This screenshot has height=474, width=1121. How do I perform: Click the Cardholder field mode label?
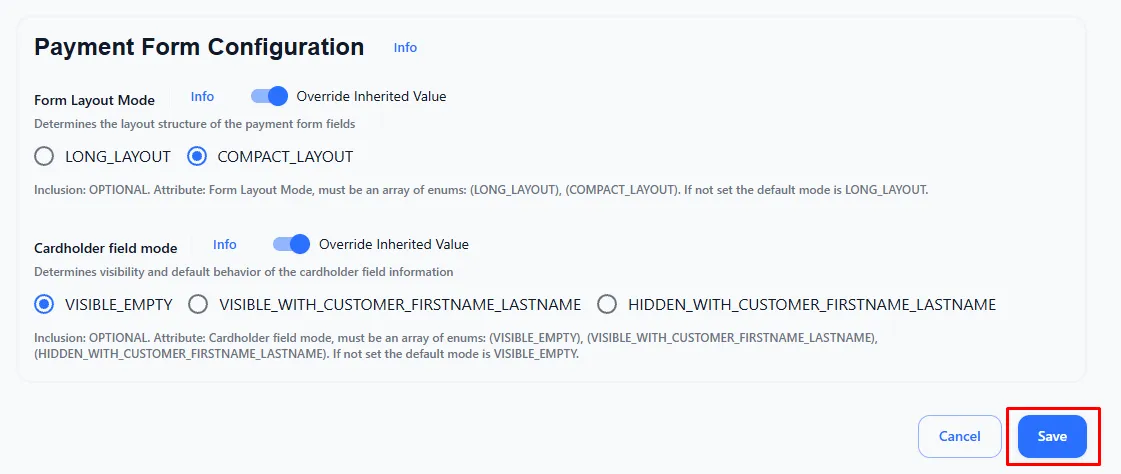(x=106, y=248)
